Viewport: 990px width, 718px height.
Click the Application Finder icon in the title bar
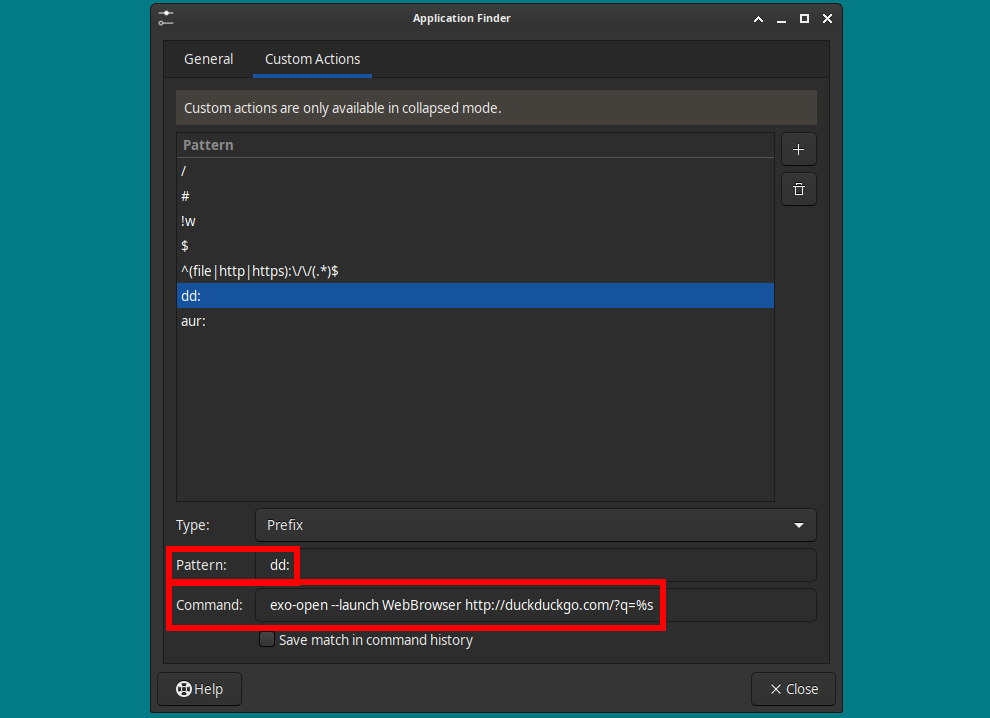click(166, 17)
